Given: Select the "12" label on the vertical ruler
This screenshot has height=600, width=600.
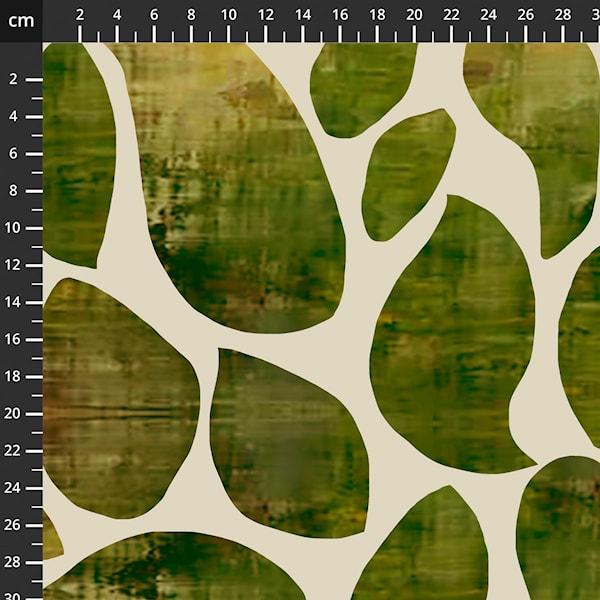Looking at the screenshot, I should [12, 265].
